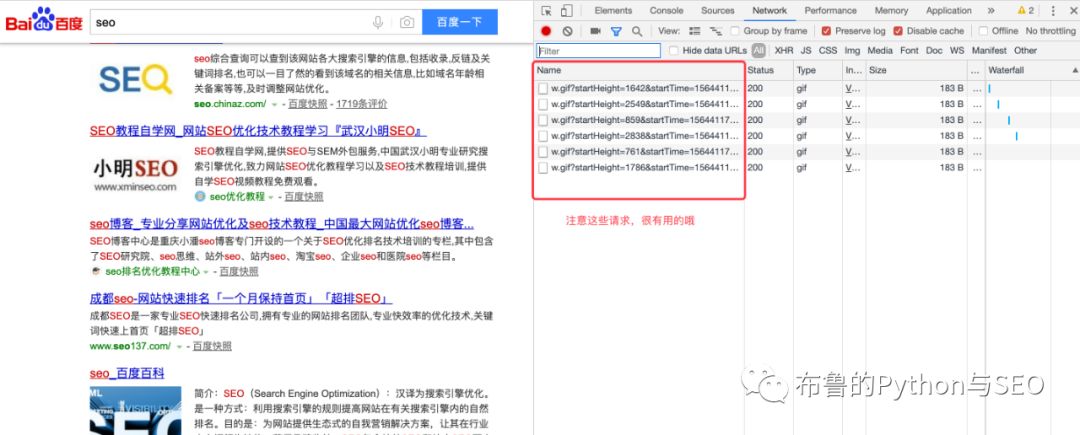The height and width of the screenshot is (435, 1080).
Task: Open the SEO chinaz result thumbnail
Action: [x=135, y=80]
